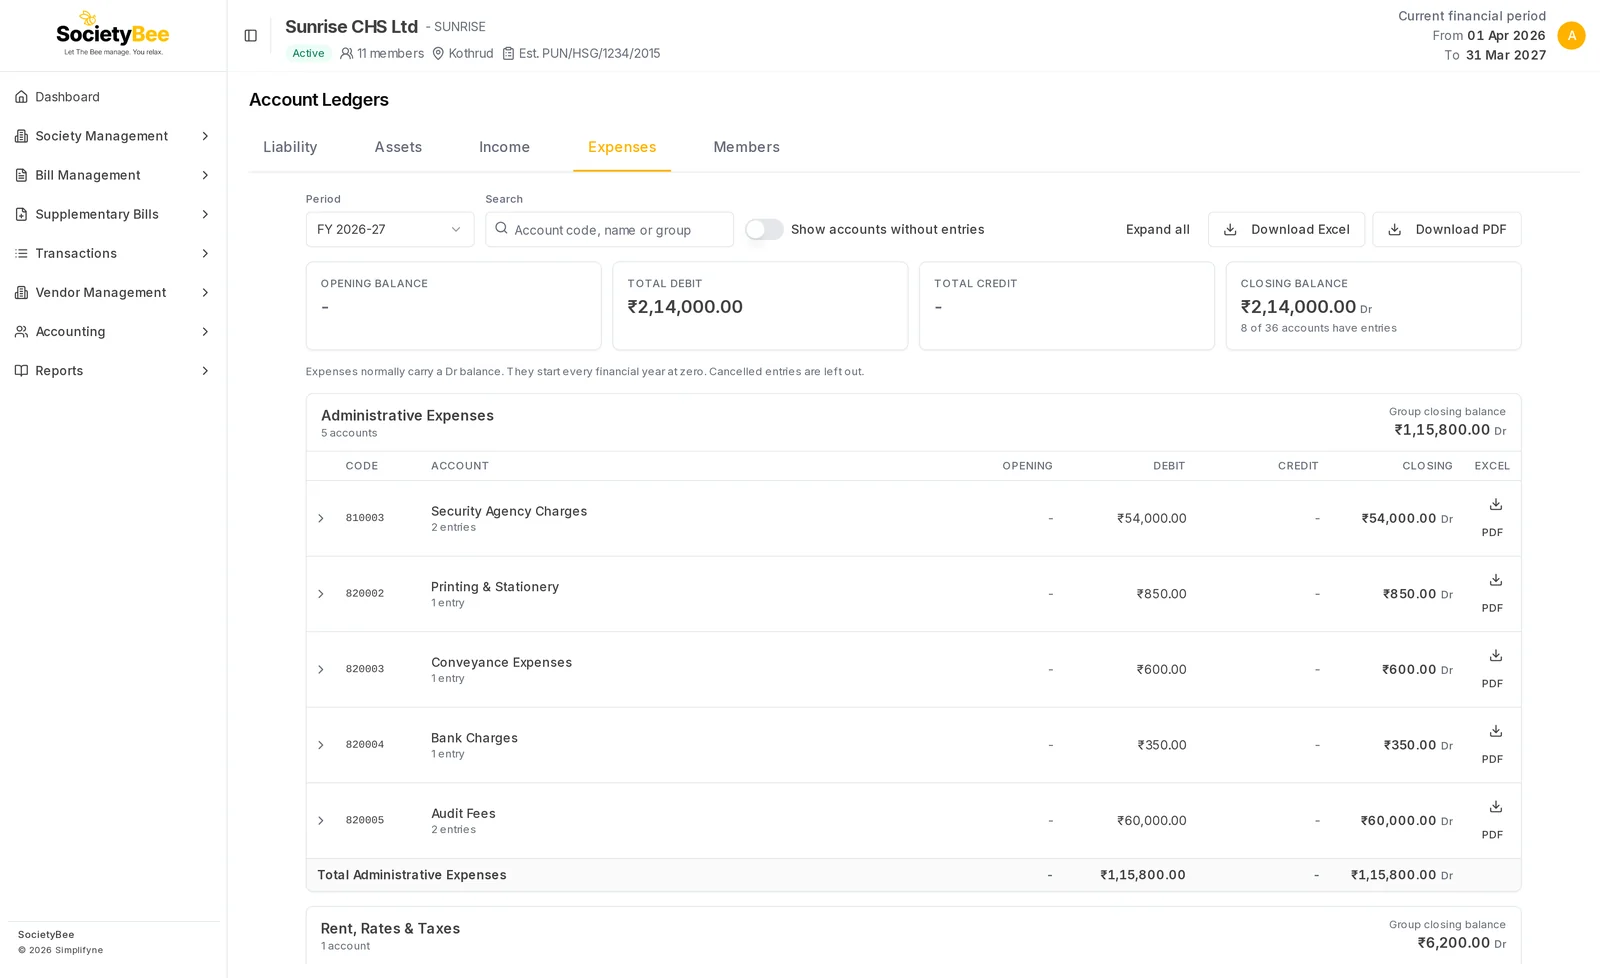
Task: Expand the Security Agency Charges row
Action: click(x=321, y=518)
